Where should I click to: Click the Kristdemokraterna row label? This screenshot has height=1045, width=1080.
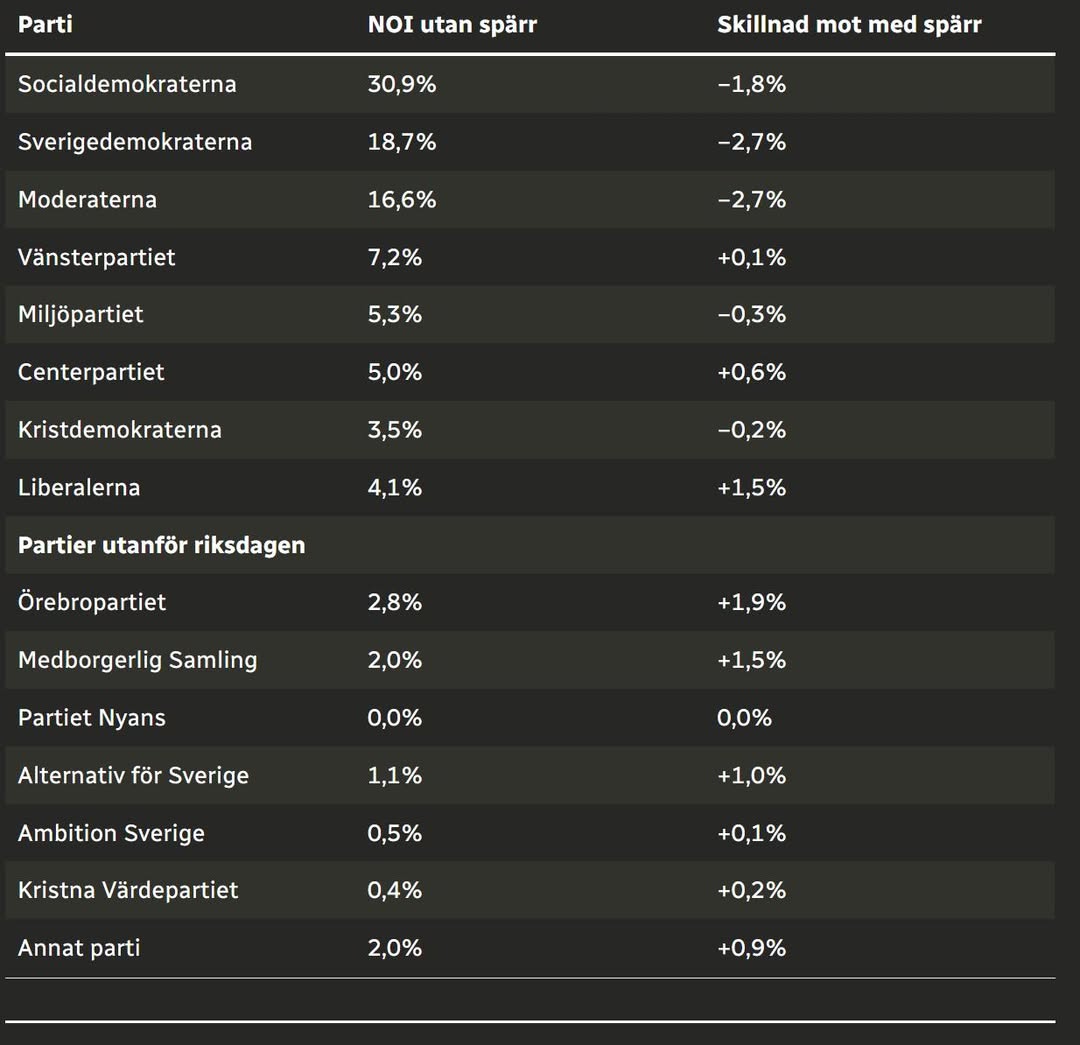click(x=120, y=430)
